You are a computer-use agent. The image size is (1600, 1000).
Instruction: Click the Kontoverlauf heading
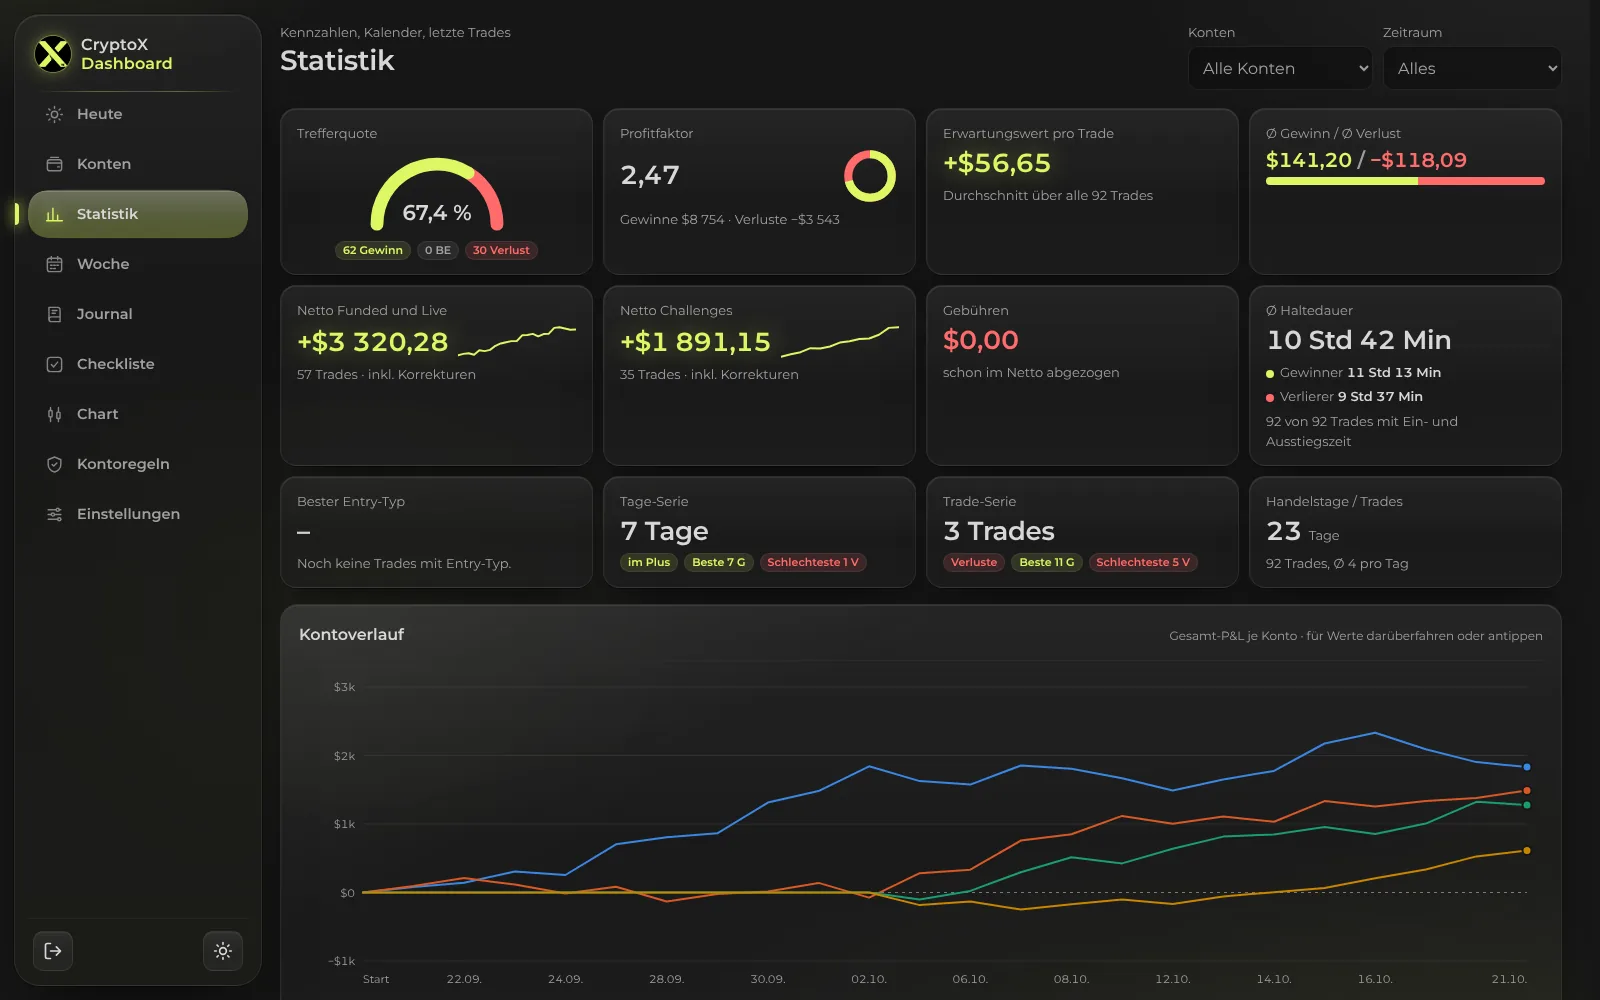tap(351, 634)
